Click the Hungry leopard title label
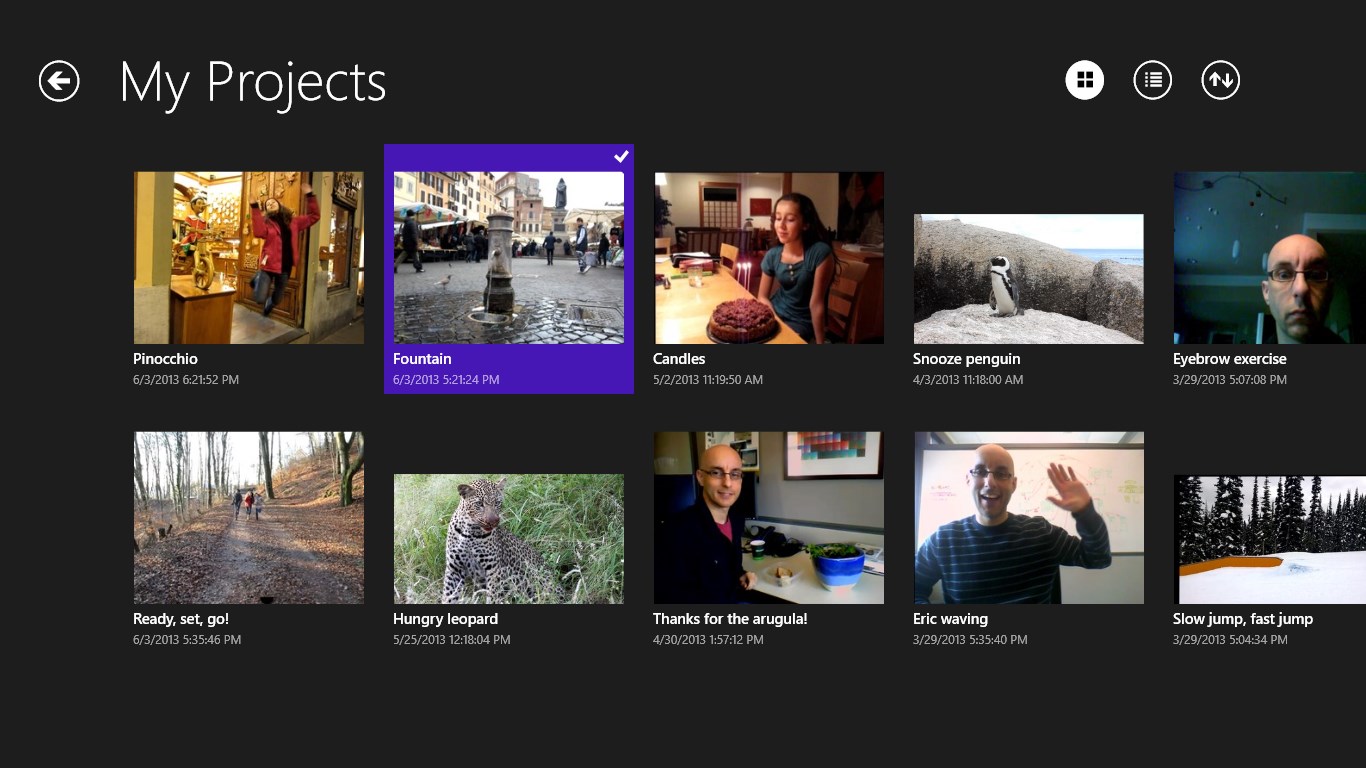Screen dimensions: 1366x768 (445, 619)
